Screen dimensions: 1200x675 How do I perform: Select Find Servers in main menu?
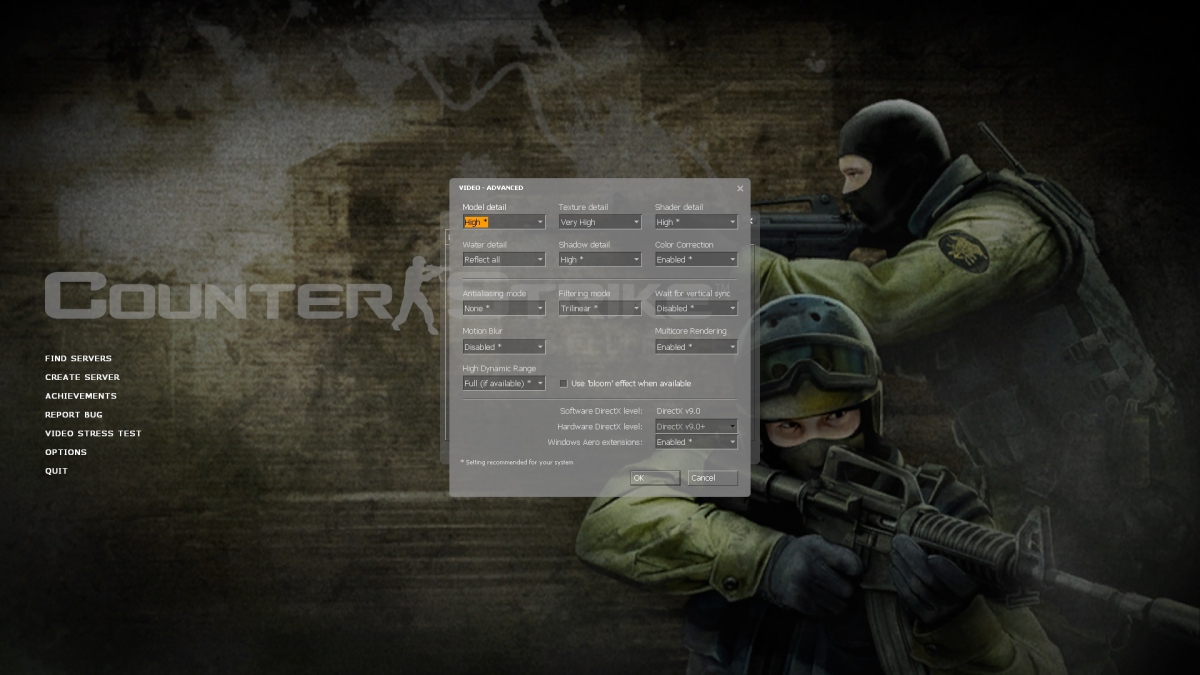(x=78, y=358)
